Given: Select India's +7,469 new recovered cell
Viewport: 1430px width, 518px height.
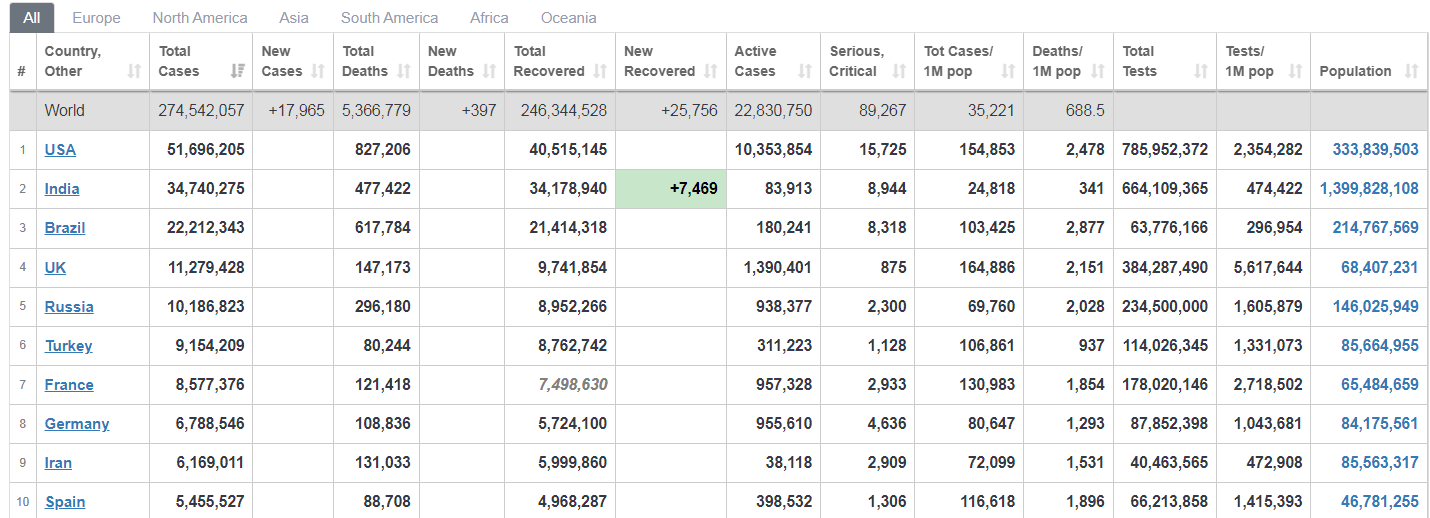Looking at the screenshot, I should 671,189.
